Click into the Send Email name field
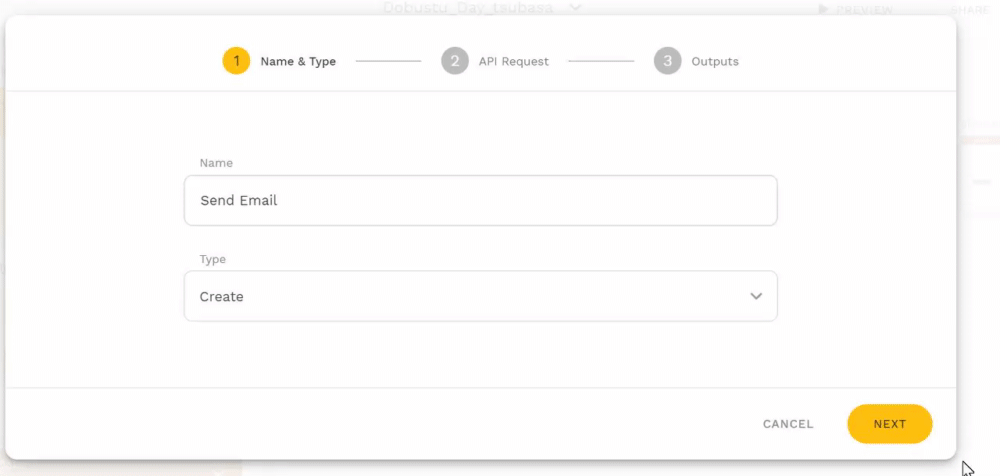This screenshot has width=1000, height=476. click(480, 200)
